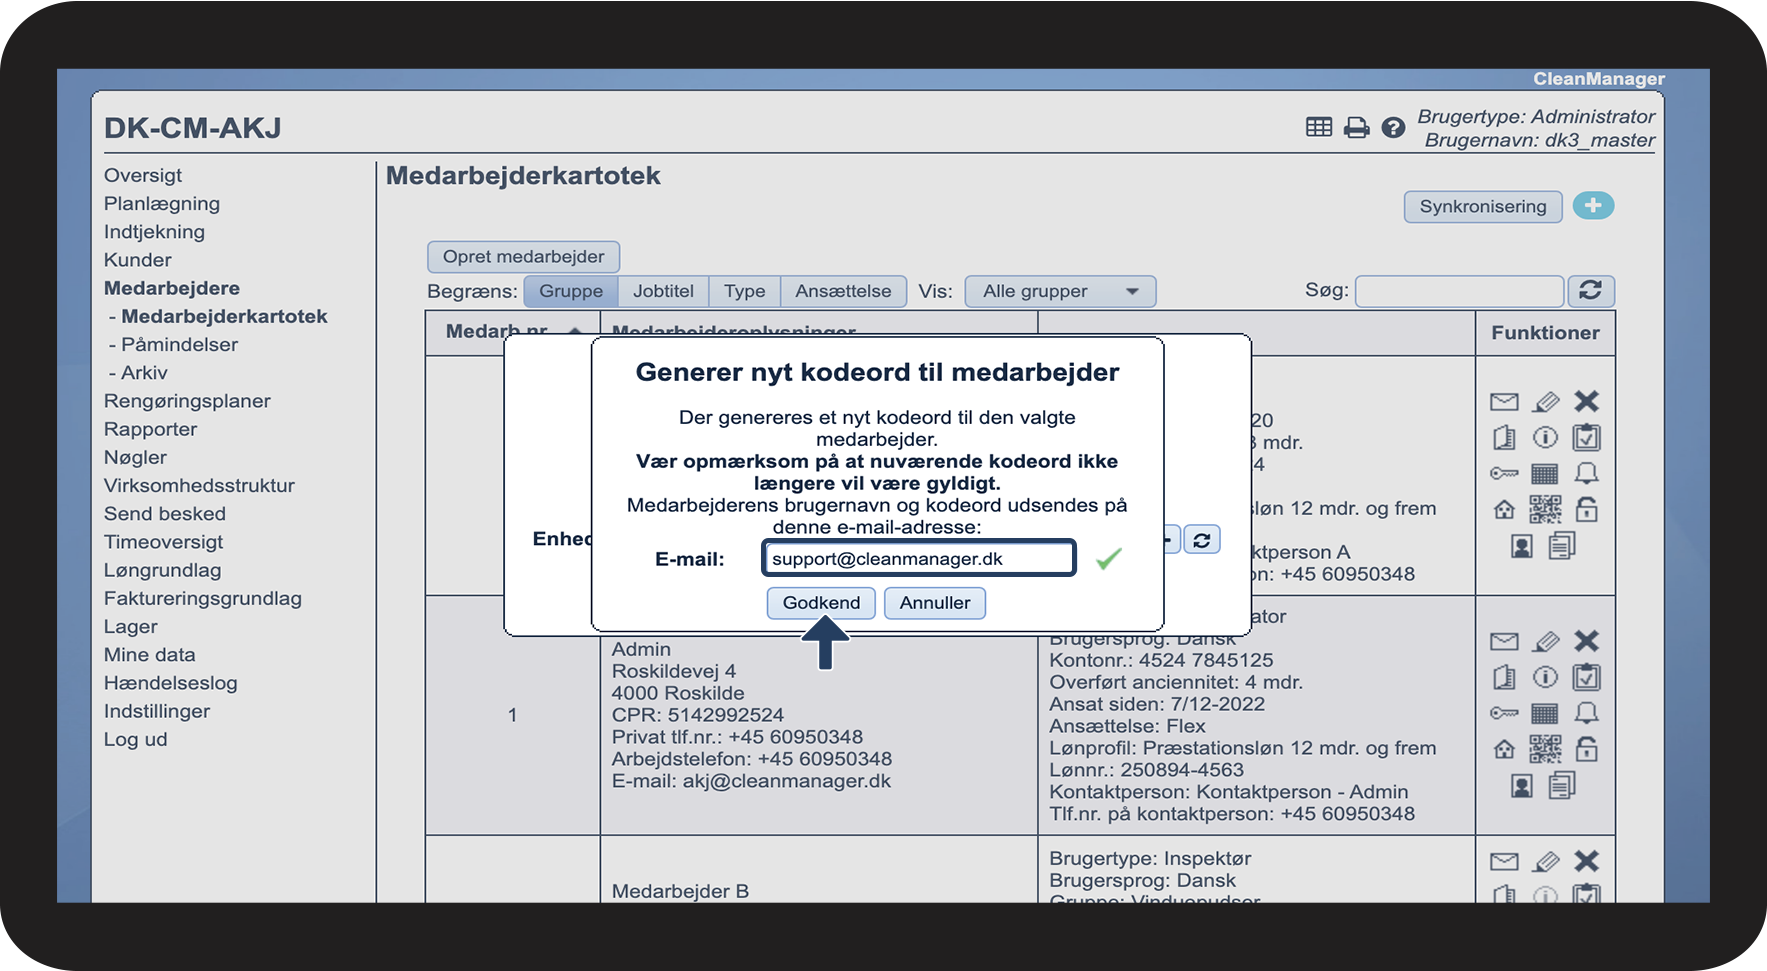The width and height of the screenshot is (1767, 971).
Task: Click Log ud in the sidebar
Action: (x=135, y=739)
